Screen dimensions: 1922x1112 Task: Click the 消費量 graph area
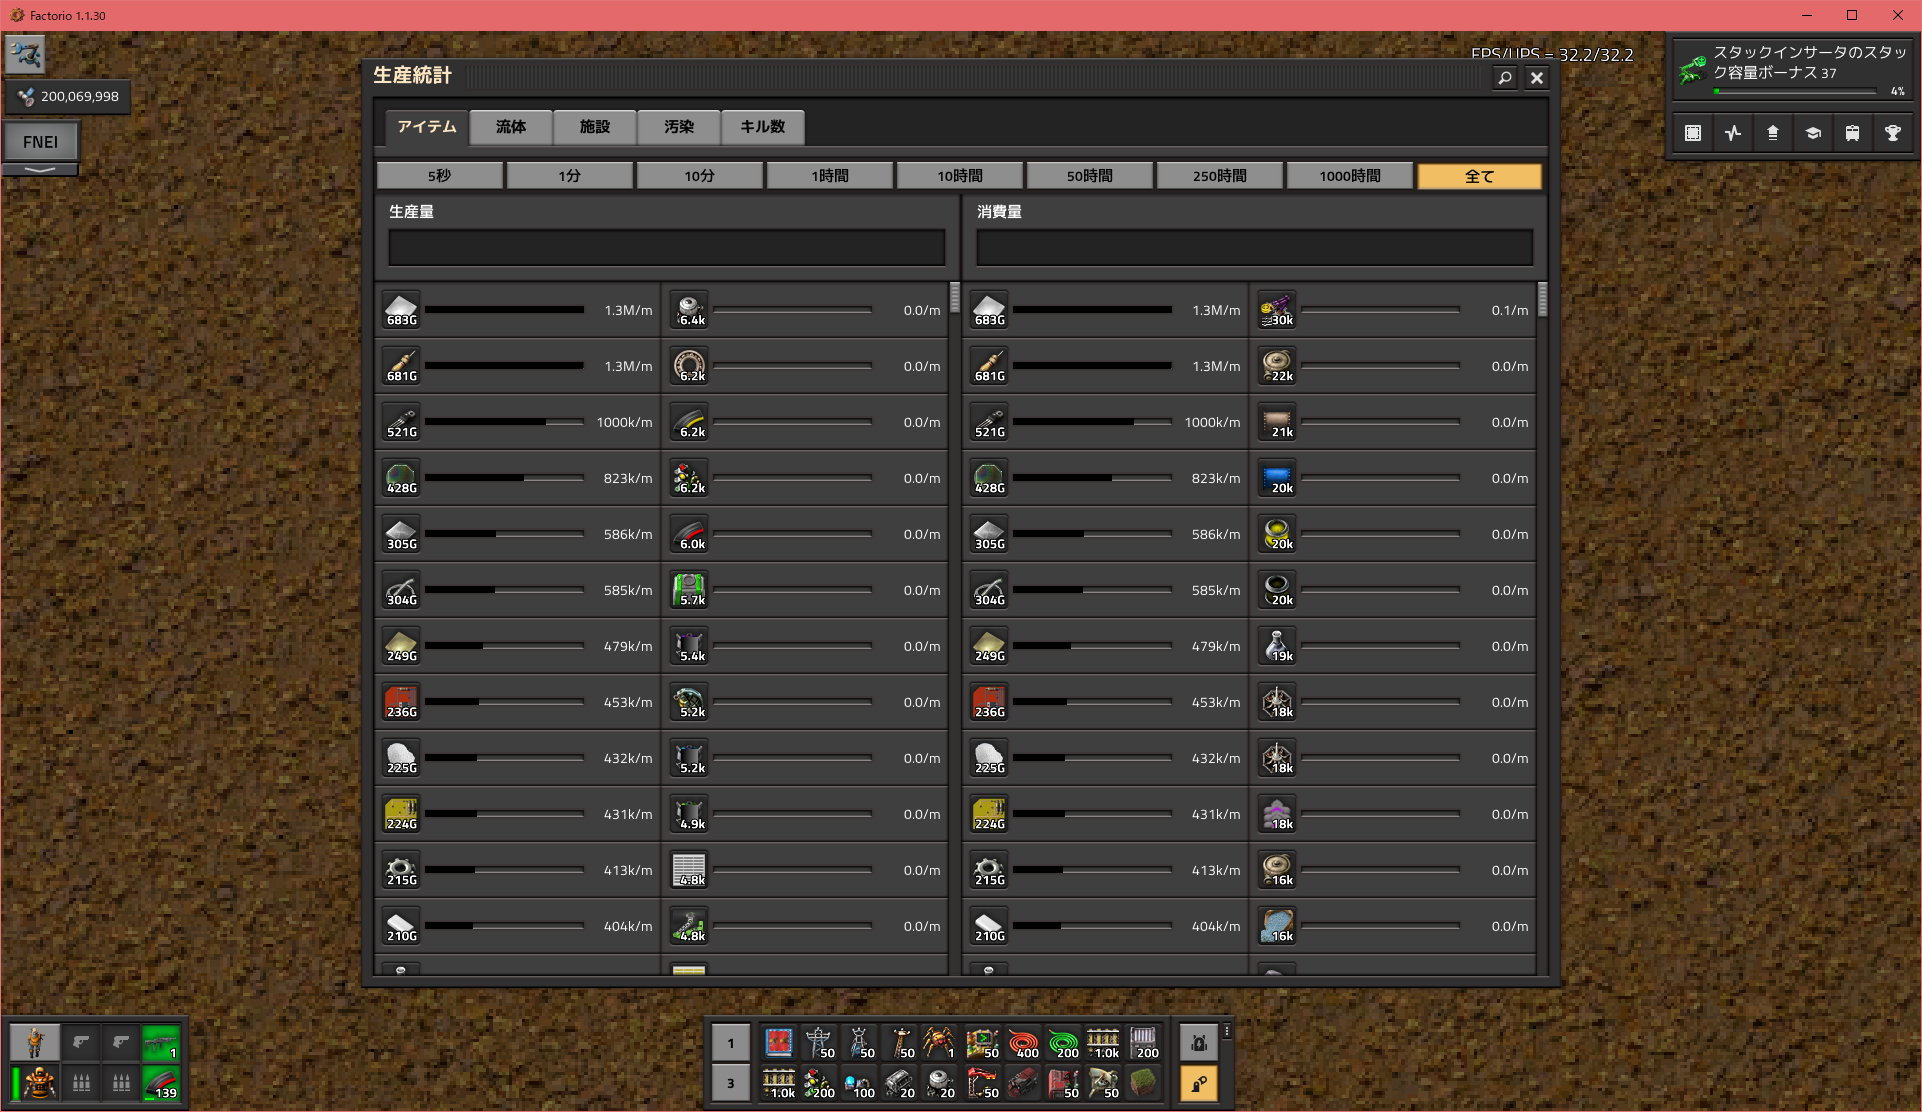[1255, 247]
